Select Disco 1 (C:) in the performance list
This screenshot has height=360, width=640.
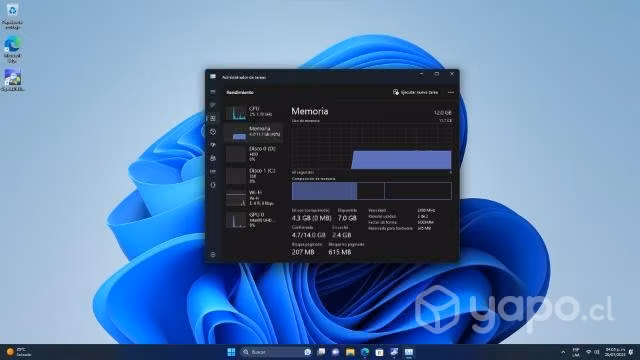pos(253,176)
